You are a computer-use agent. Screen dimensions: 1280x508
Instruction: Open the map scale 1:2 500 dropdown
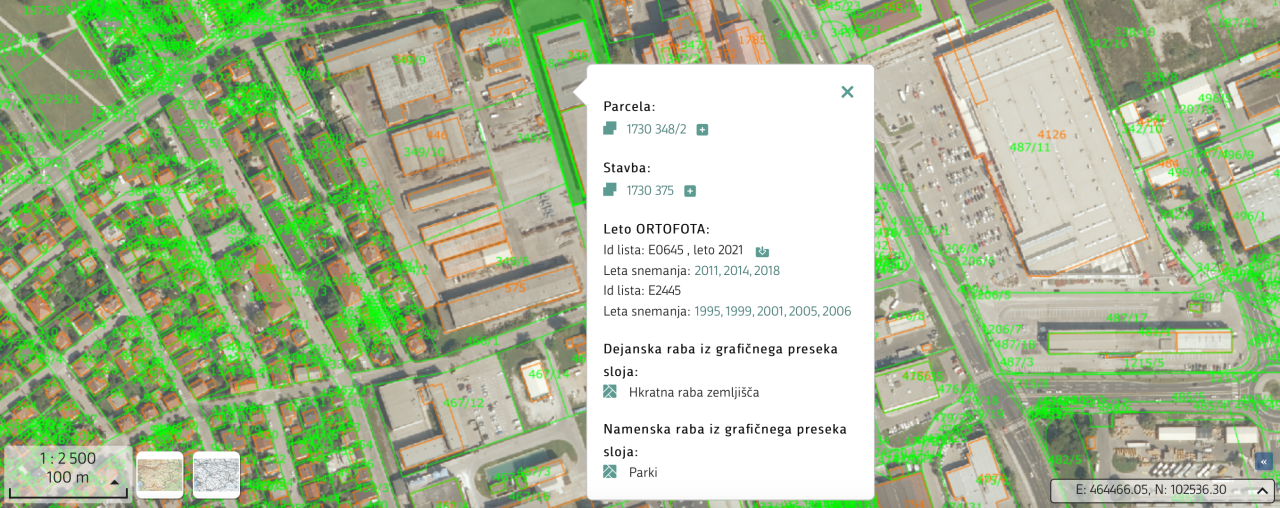[x=114, y=482]
